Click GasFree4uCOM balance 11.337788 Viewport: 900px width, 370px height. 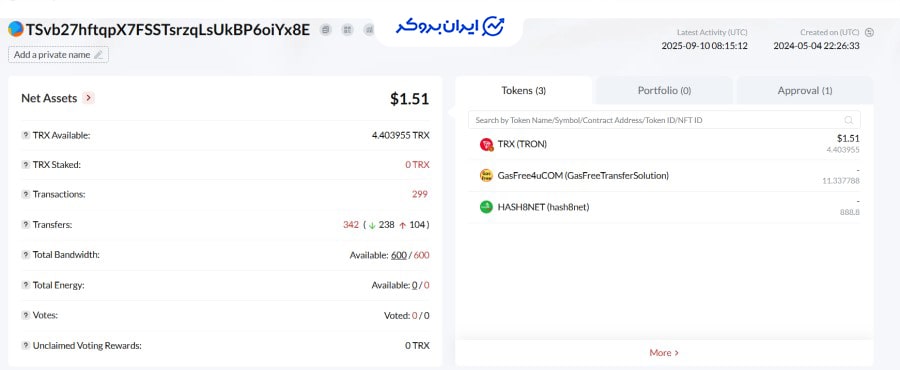coord(841,181)
